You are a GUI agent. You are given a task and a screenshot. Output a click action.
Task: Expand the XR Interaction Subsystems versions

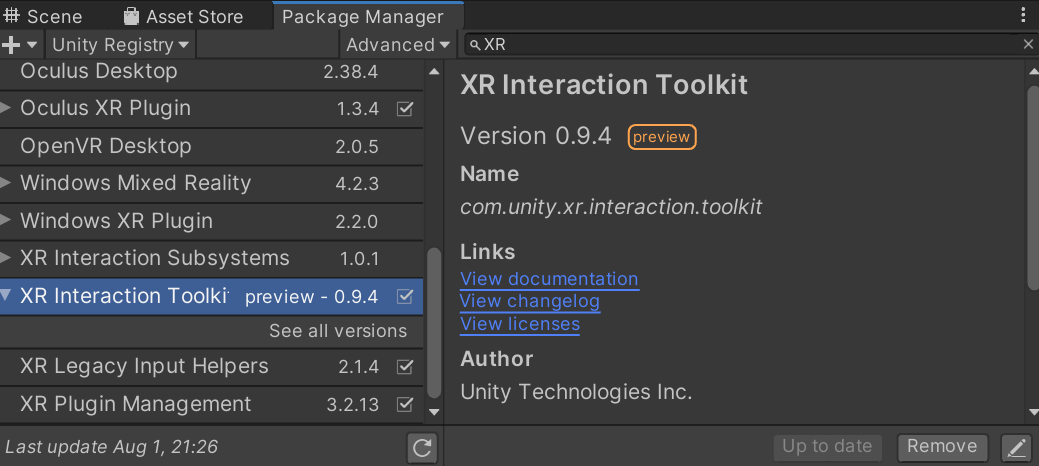click(x=6, y=258)
